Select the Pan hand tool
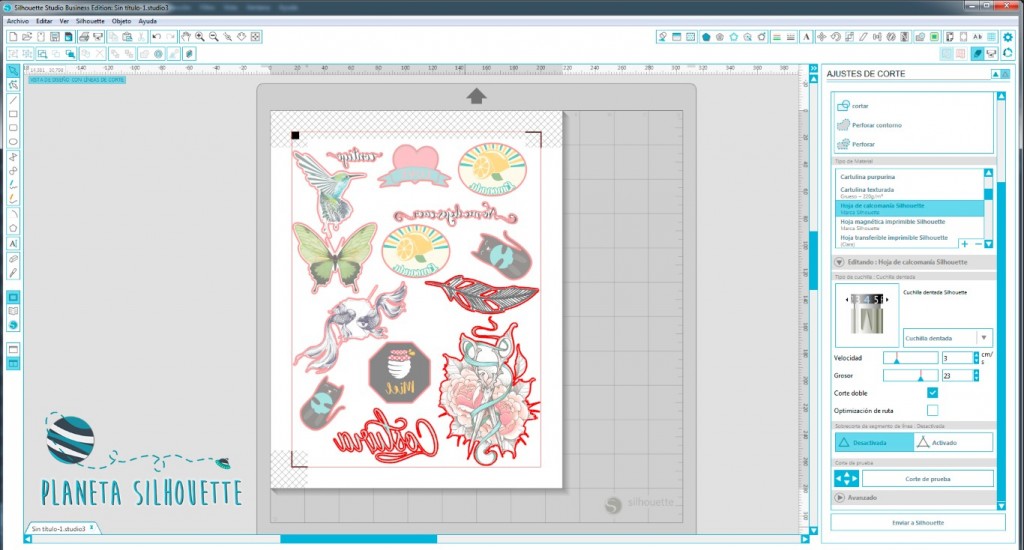The image size is (1024, 550). pyautogui.click(x=185, y=37)
